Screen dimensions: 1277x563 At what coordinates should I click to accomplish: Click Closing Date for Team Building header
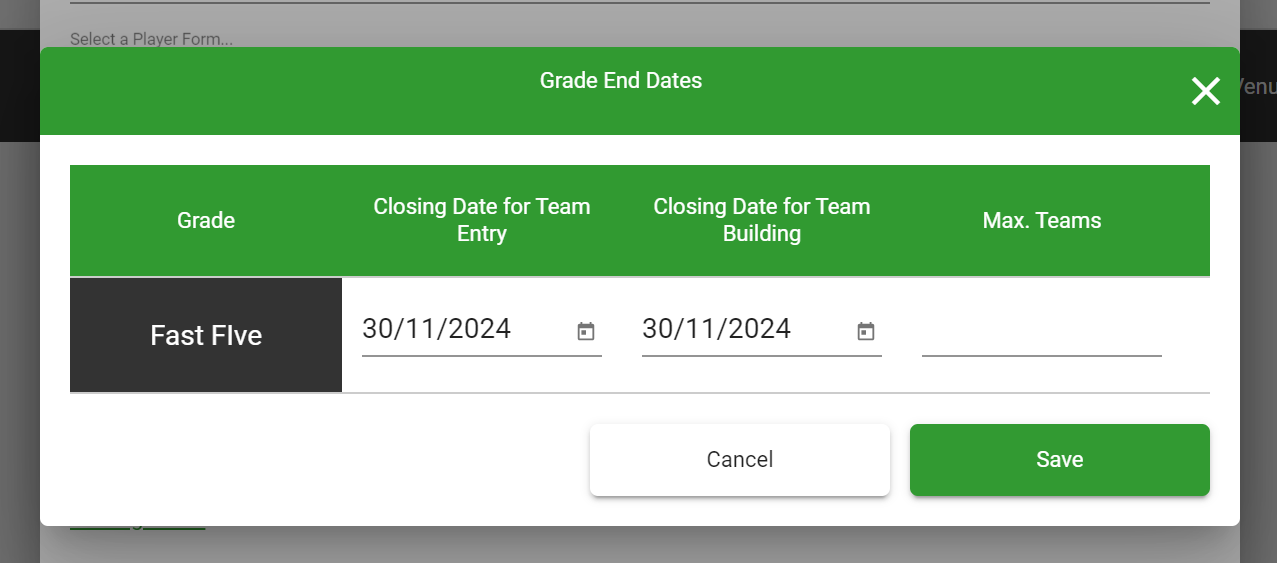(762, 220)
